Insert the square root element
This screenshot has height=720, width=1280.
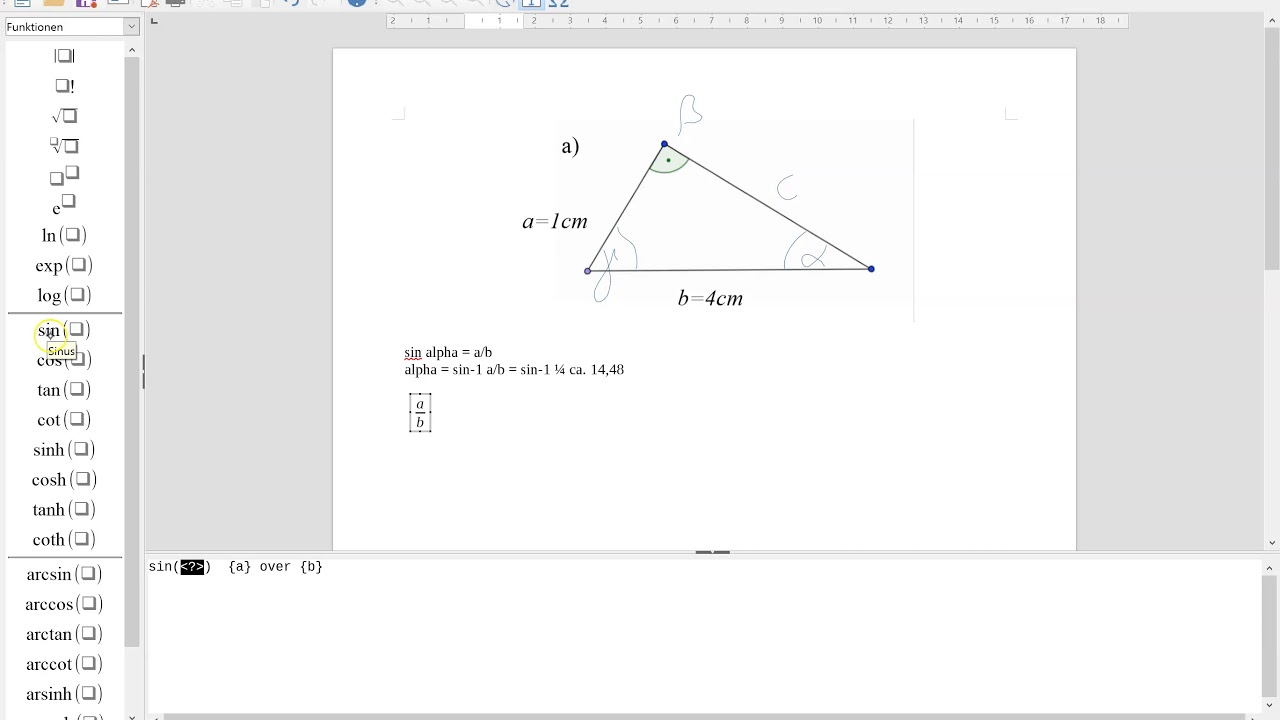pyautogui.click(x=64, y=116)
